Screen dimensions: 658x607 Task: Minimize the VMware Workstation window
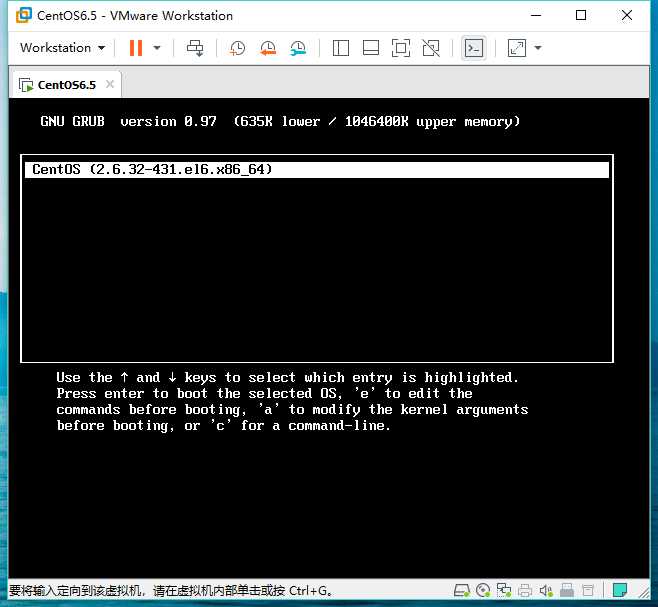coord(536,16)
